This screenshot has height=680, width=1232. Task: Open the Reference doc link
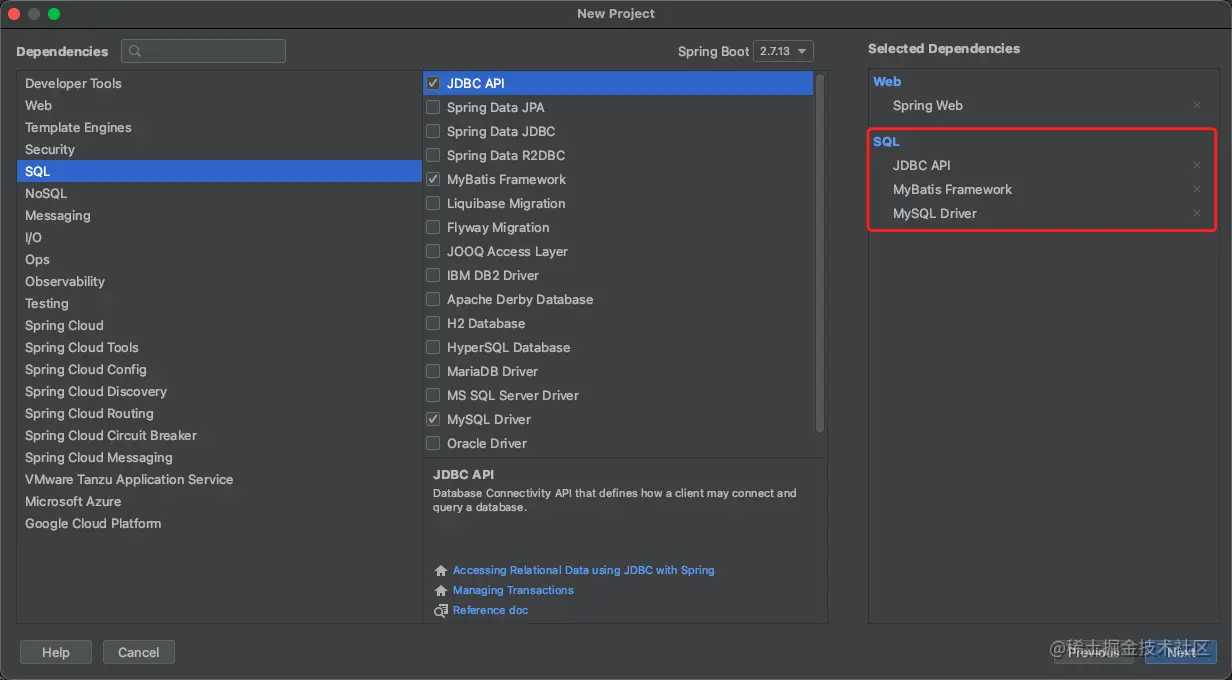click(490, 610)
